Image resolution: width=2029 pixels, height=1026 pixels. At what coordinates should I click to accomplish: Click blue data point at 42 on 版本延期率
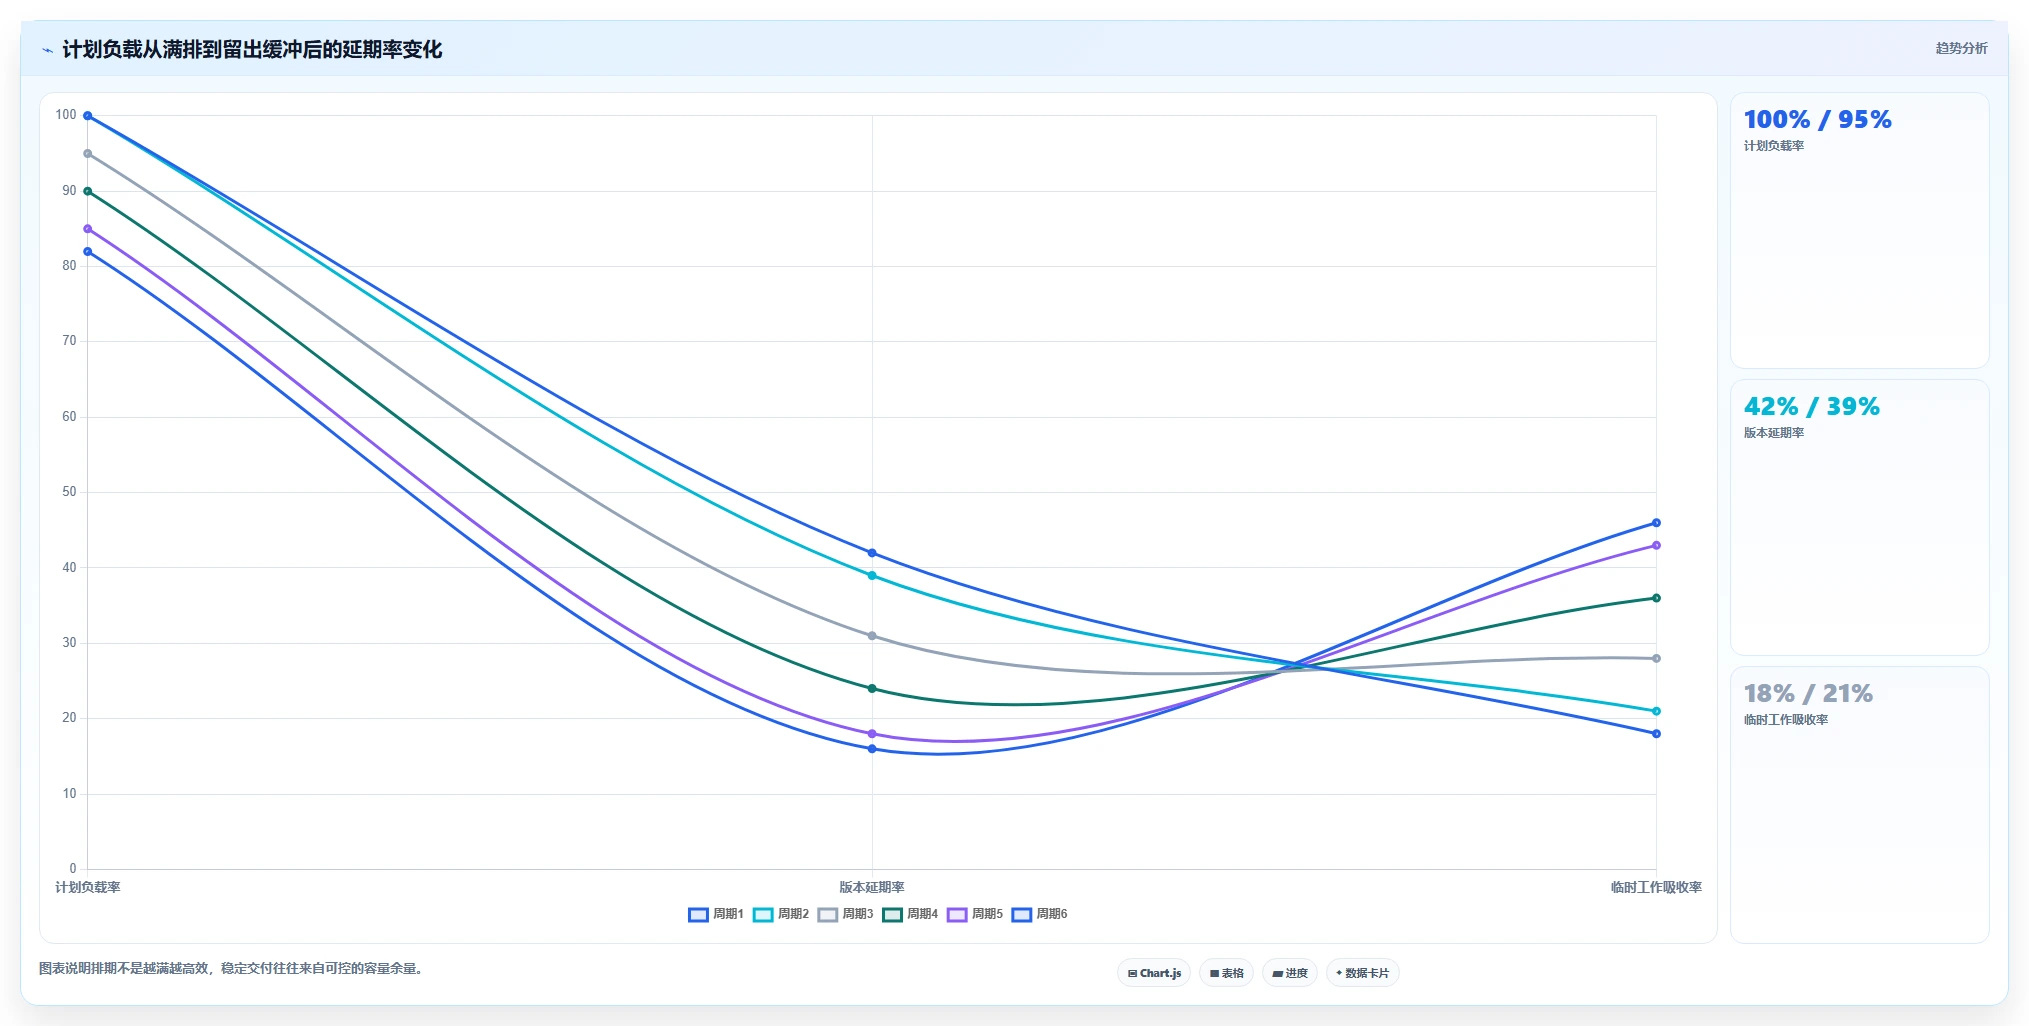872,553
